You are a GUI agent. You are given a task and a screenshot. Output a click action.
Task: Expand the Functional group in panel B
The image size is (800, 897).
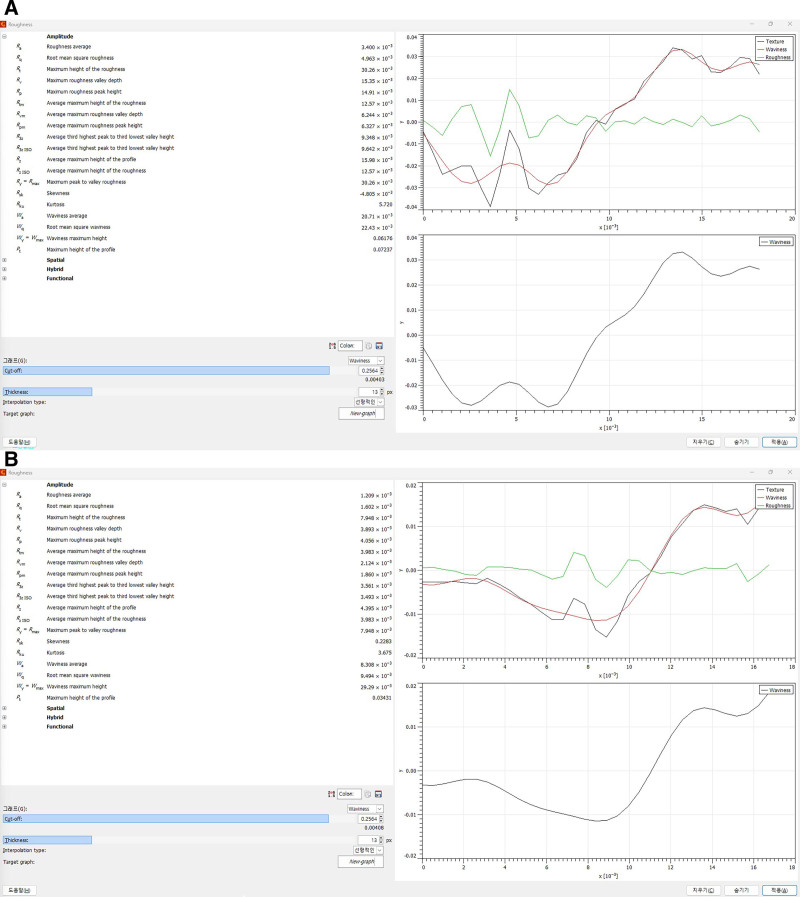point(4,727)
